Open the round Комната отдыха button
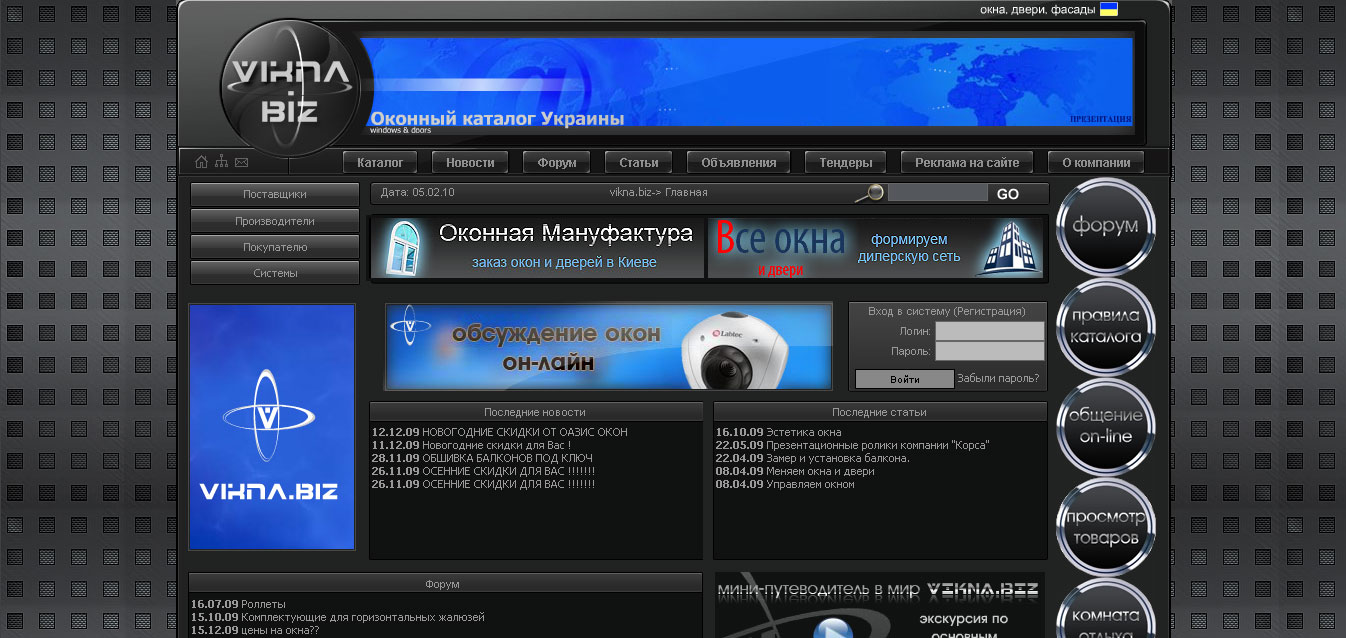Viewport: 1346px width, 638px height. (x=1106, y=609)
